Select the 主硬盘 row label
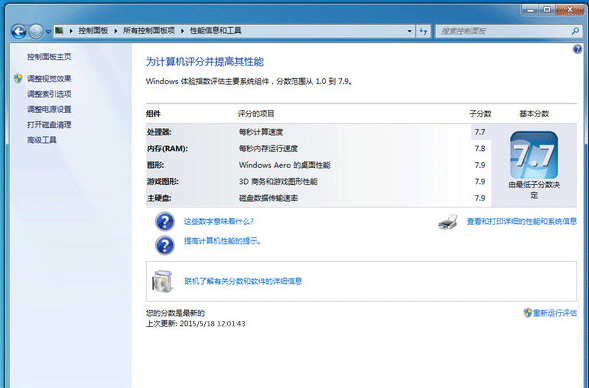This screenshot has height=388, width=589. (159, 198)
